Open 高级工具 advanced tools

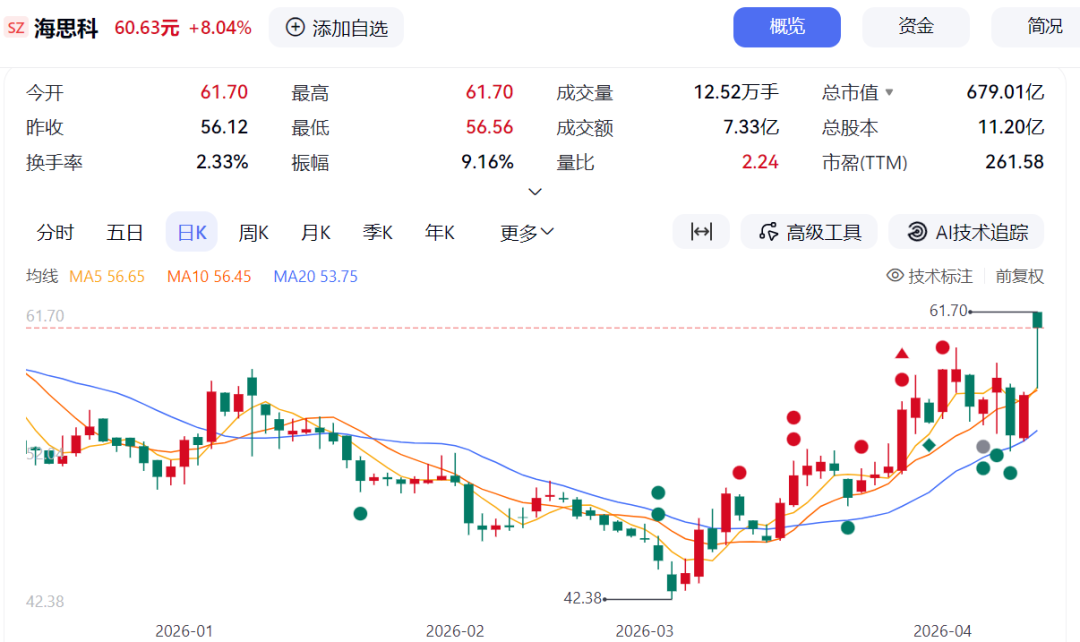809,232
